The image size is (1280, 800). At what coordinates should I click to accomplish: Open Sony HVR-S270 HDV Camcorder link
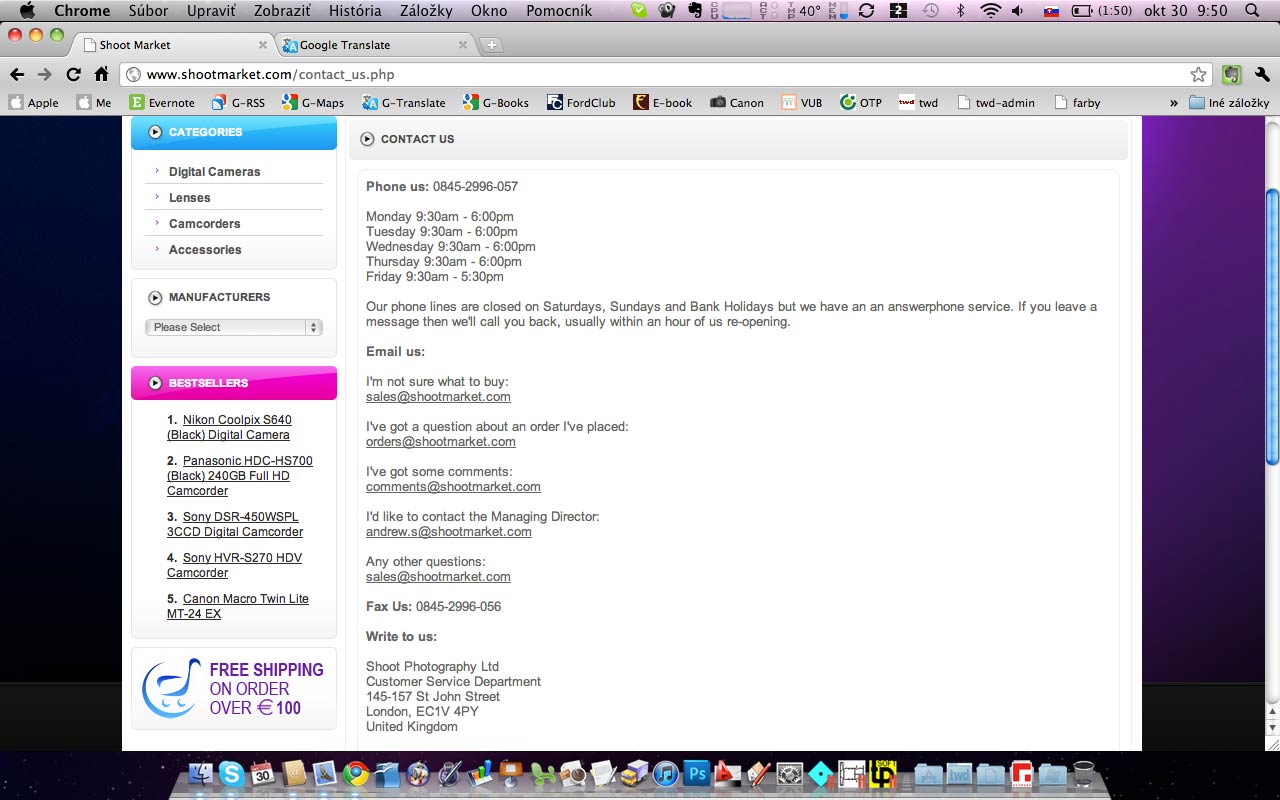pyautogui.click(x=235, y=565)
